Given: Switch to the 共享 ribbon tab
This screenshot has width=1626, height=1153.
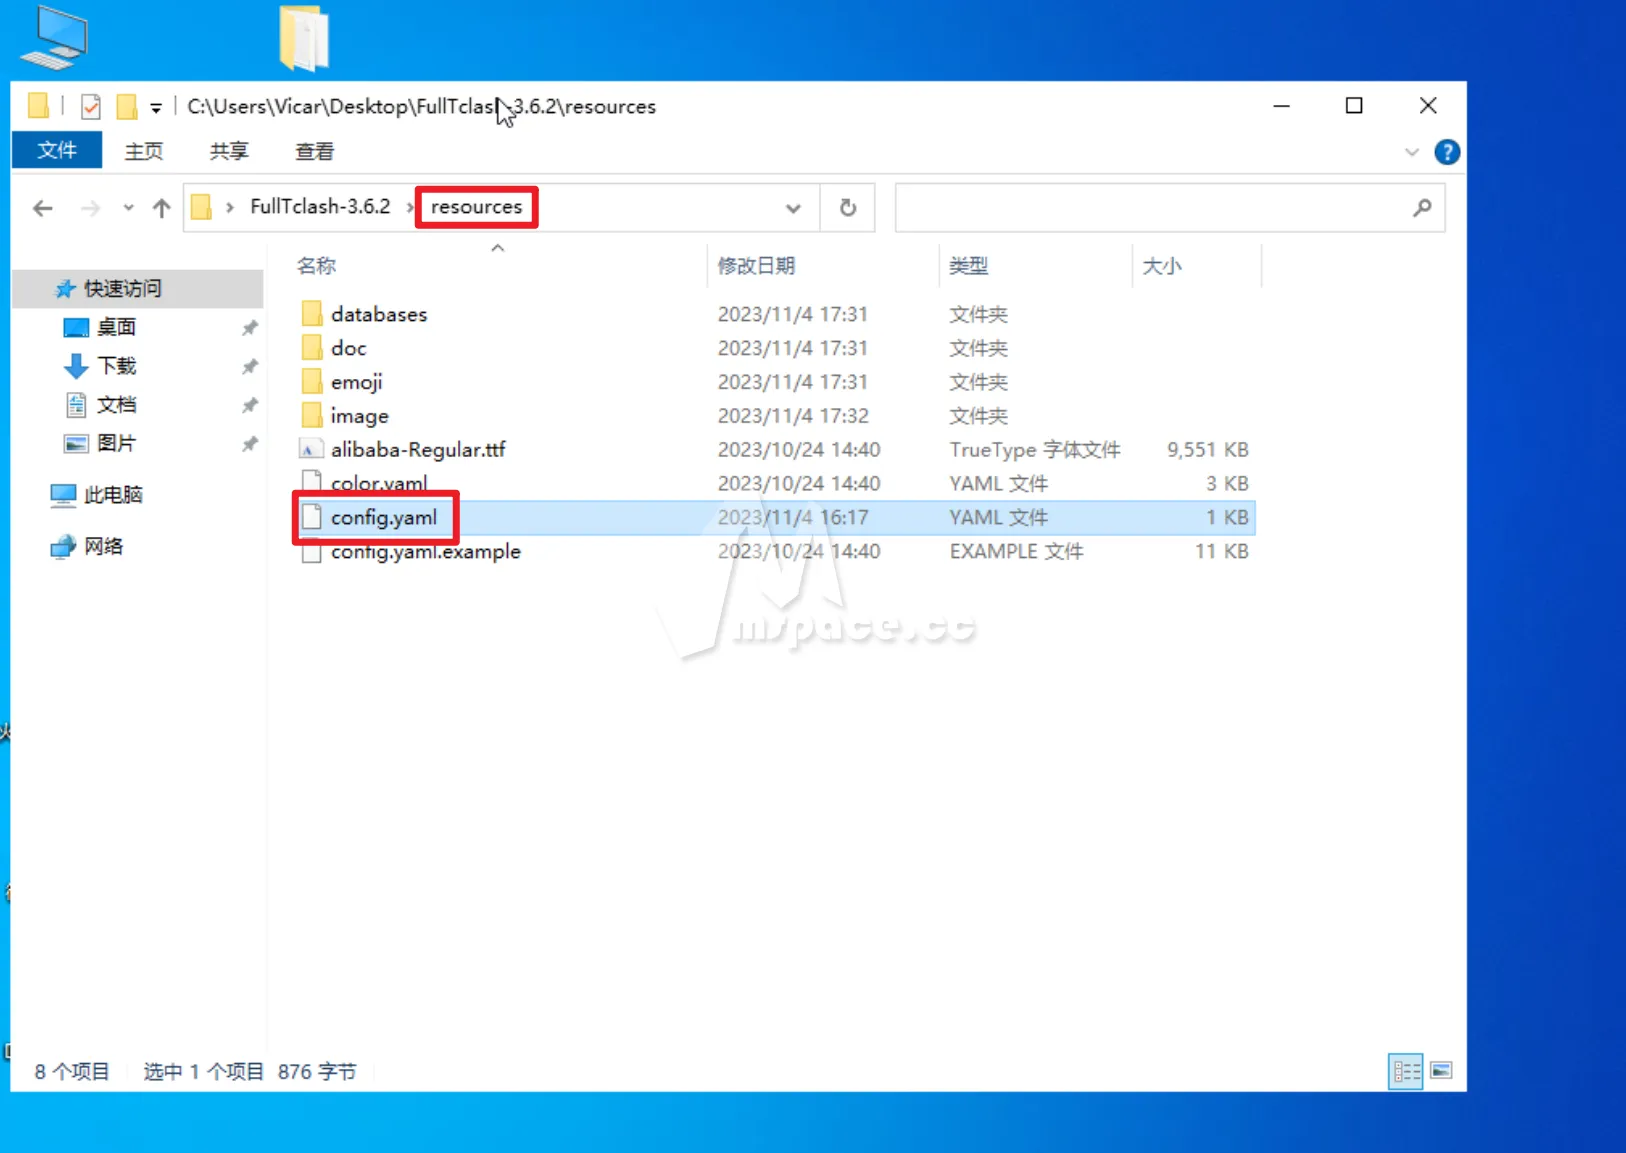Looking at the screenshot, I should 229,151.
